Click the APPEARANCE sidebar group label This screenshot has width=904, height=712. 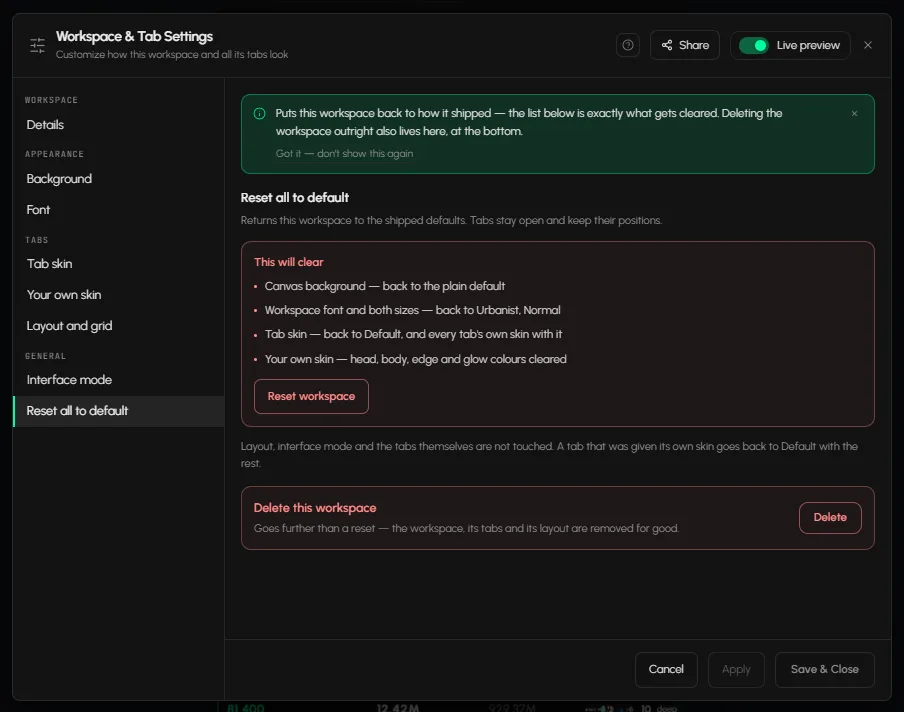[x=54, y=154]
